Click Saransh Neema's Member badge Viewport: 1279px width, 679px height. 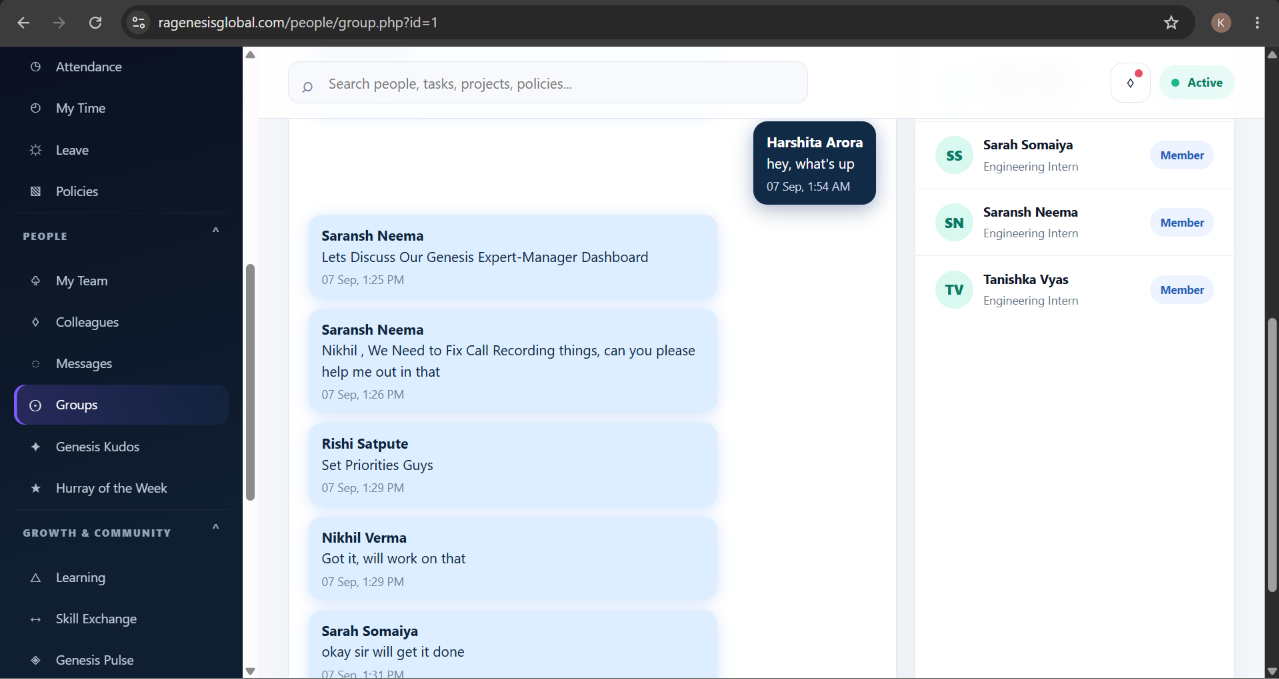(x=1182, y=223)
